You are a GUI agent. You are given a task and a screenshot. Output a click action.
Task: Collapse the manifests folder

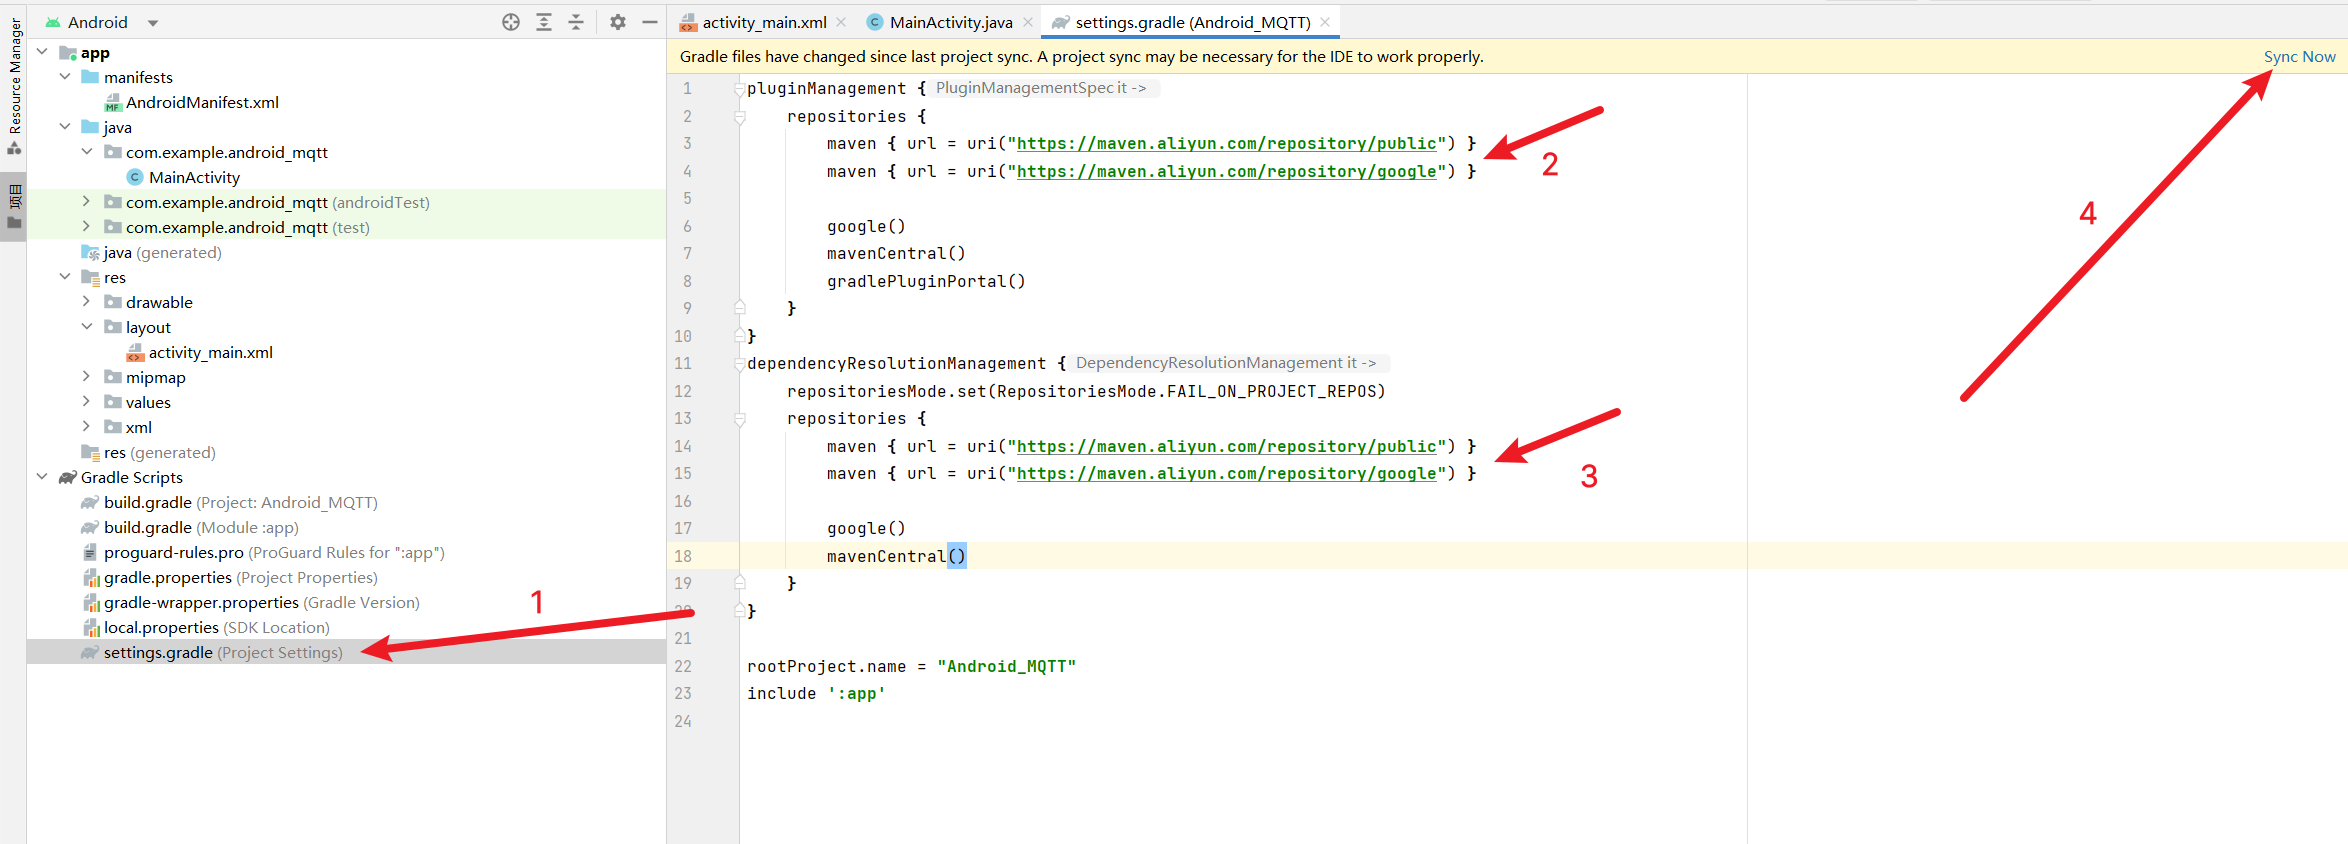(65, 76)
